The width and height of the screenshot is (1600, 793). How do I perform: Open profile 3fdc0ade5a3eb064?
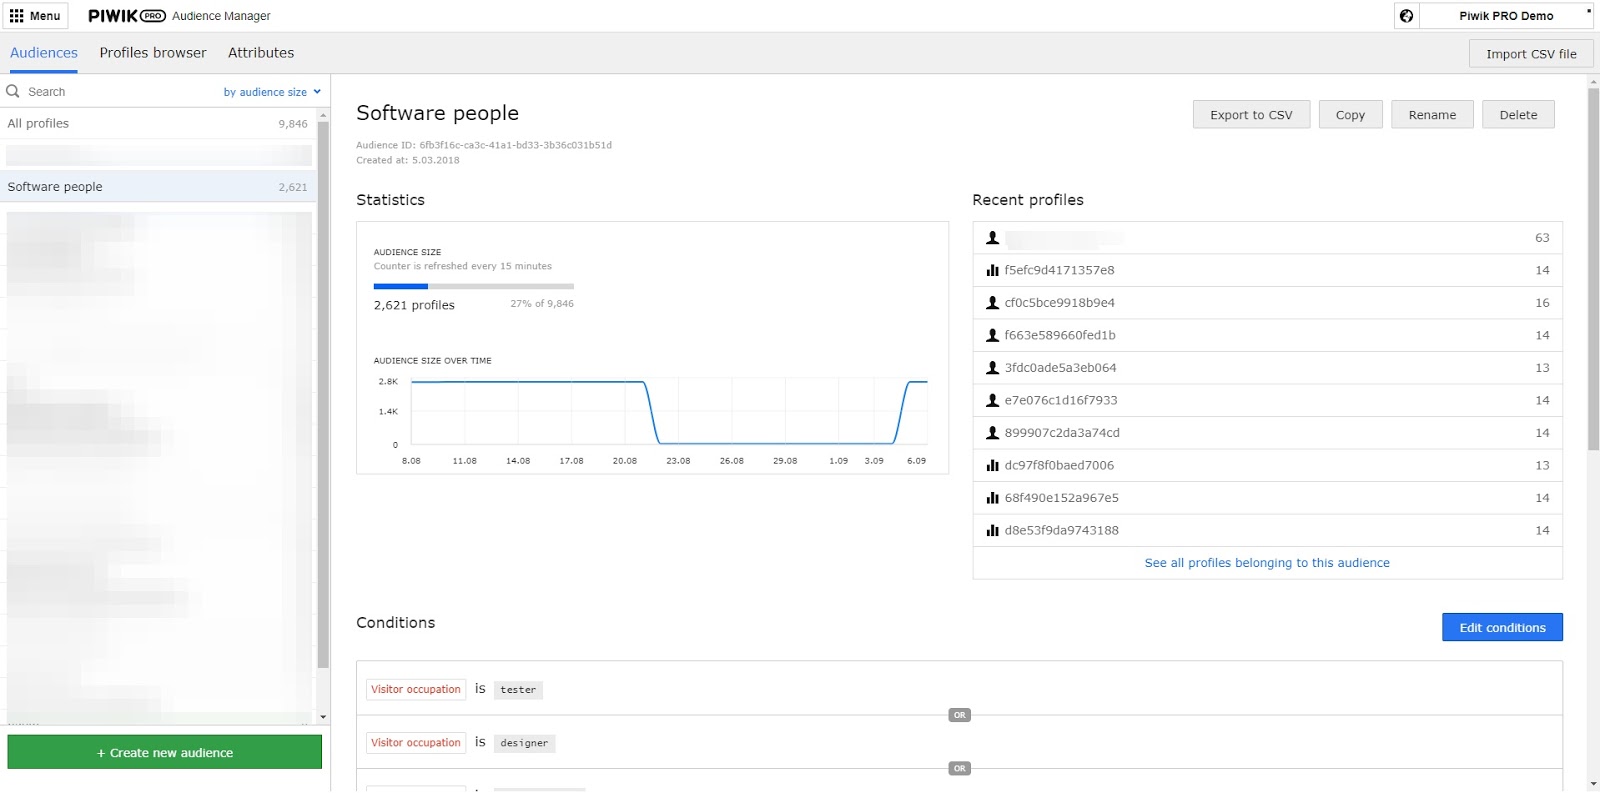1060,368
